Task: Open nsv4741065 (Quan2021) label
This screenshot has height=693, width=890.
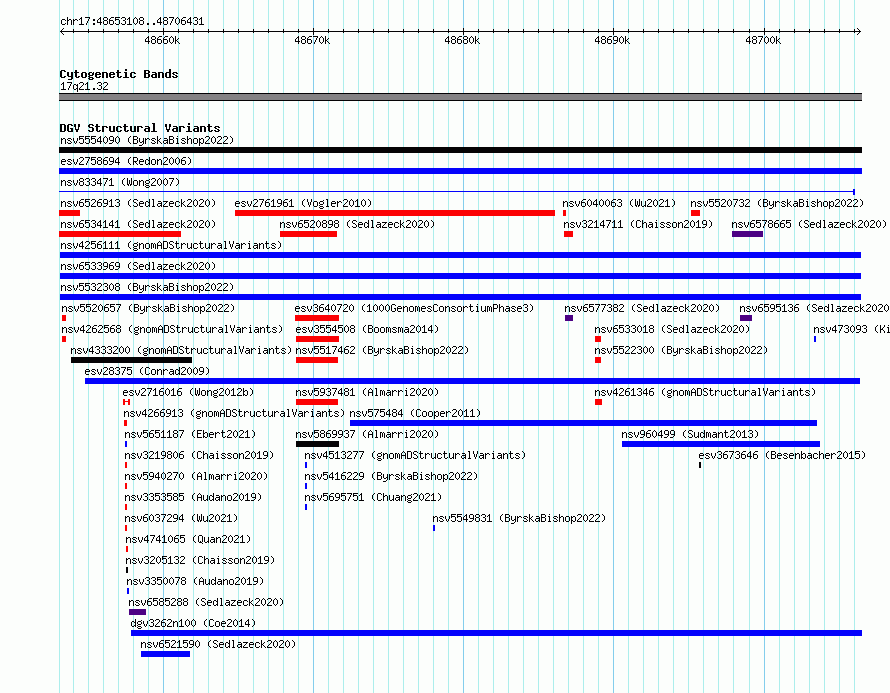Action: tap(188, 539)
